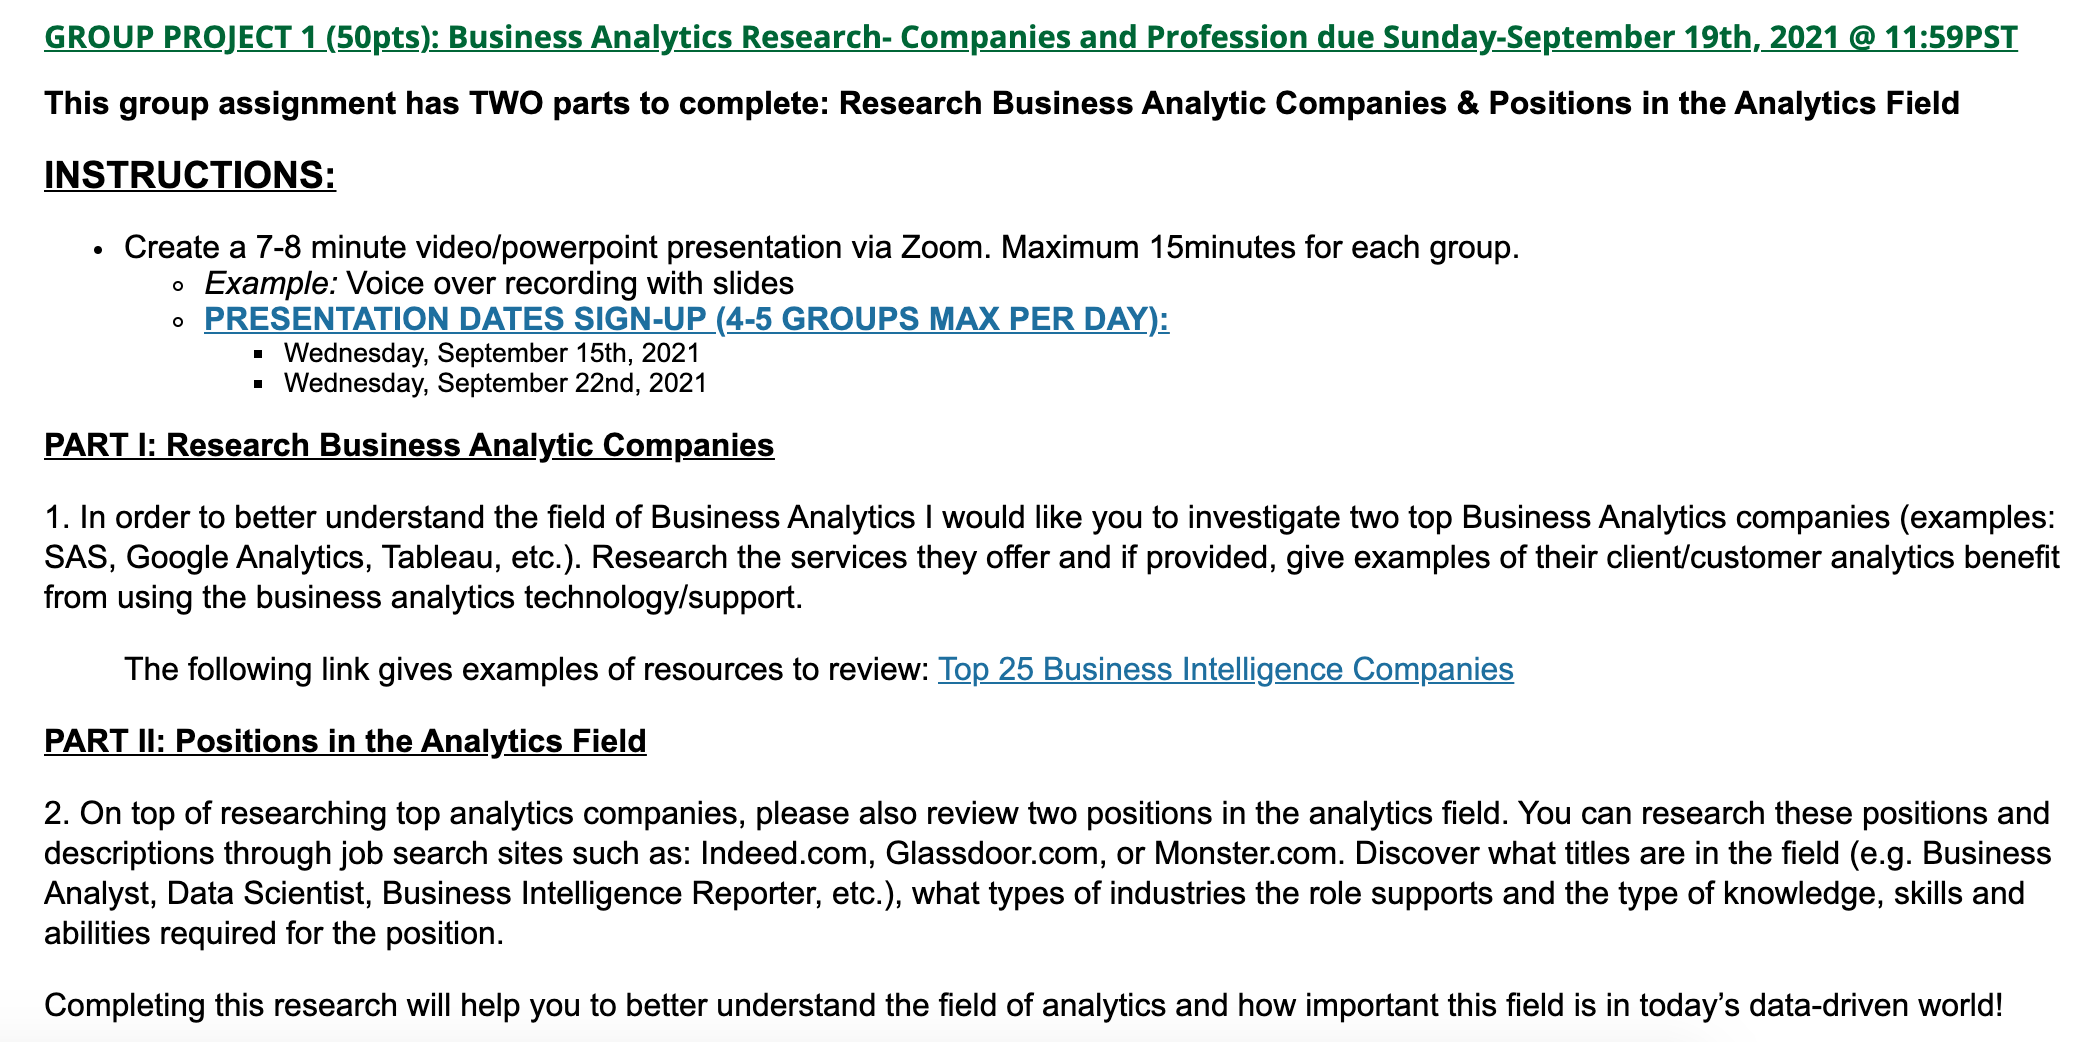Click PART I Research Business Analytic Companies heading
Image resolution: width=2094 pixels, height=1042 pixels.
[x=409, y=445]
